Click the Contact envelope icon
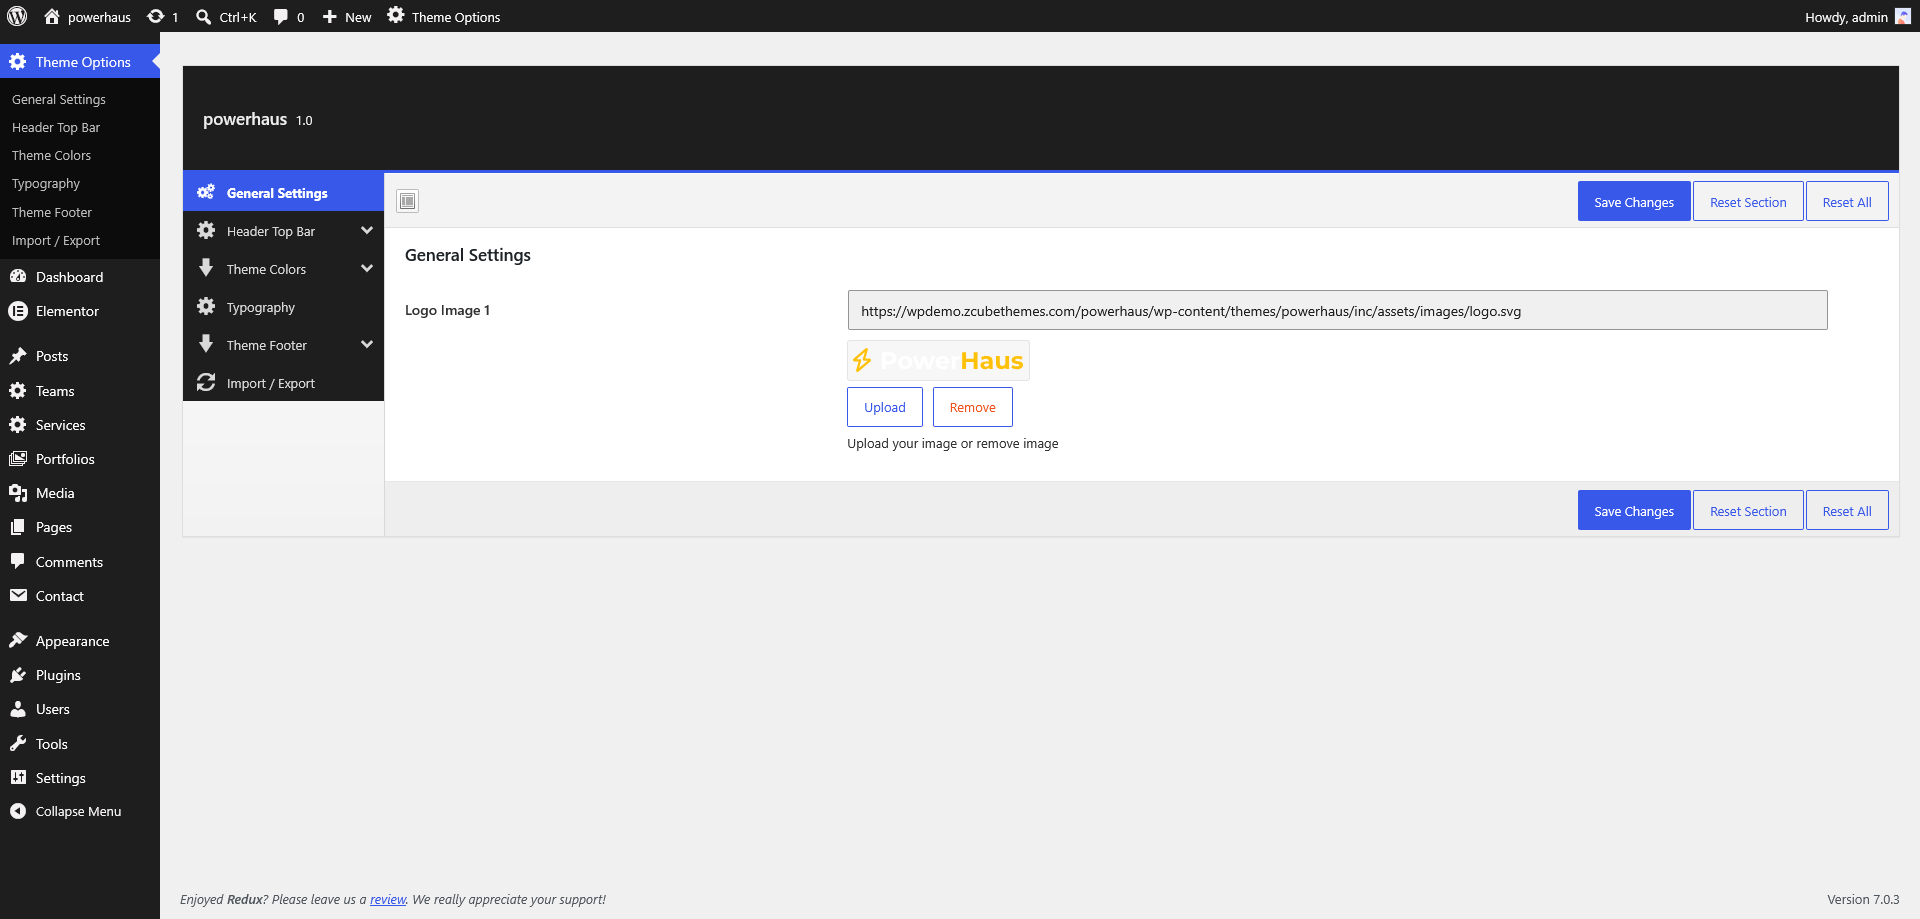This screenshot has width=1920, height=919. pos(18,595)
